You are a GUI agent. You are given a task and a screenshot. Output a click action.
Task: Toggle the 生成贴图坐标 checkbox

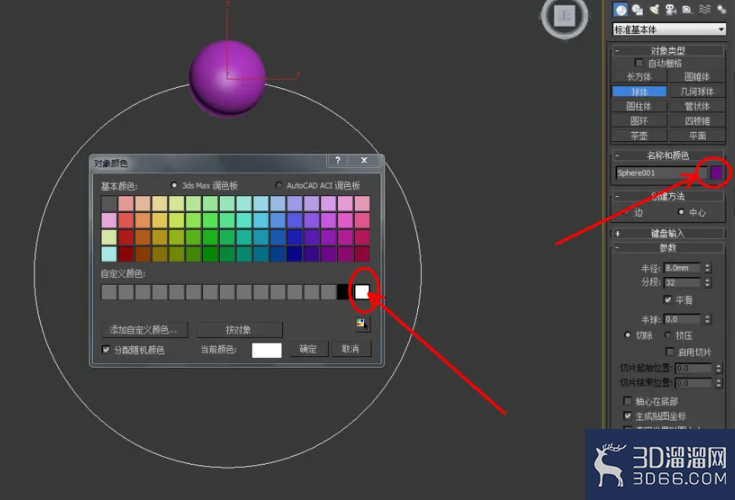[x=627, y=416]
